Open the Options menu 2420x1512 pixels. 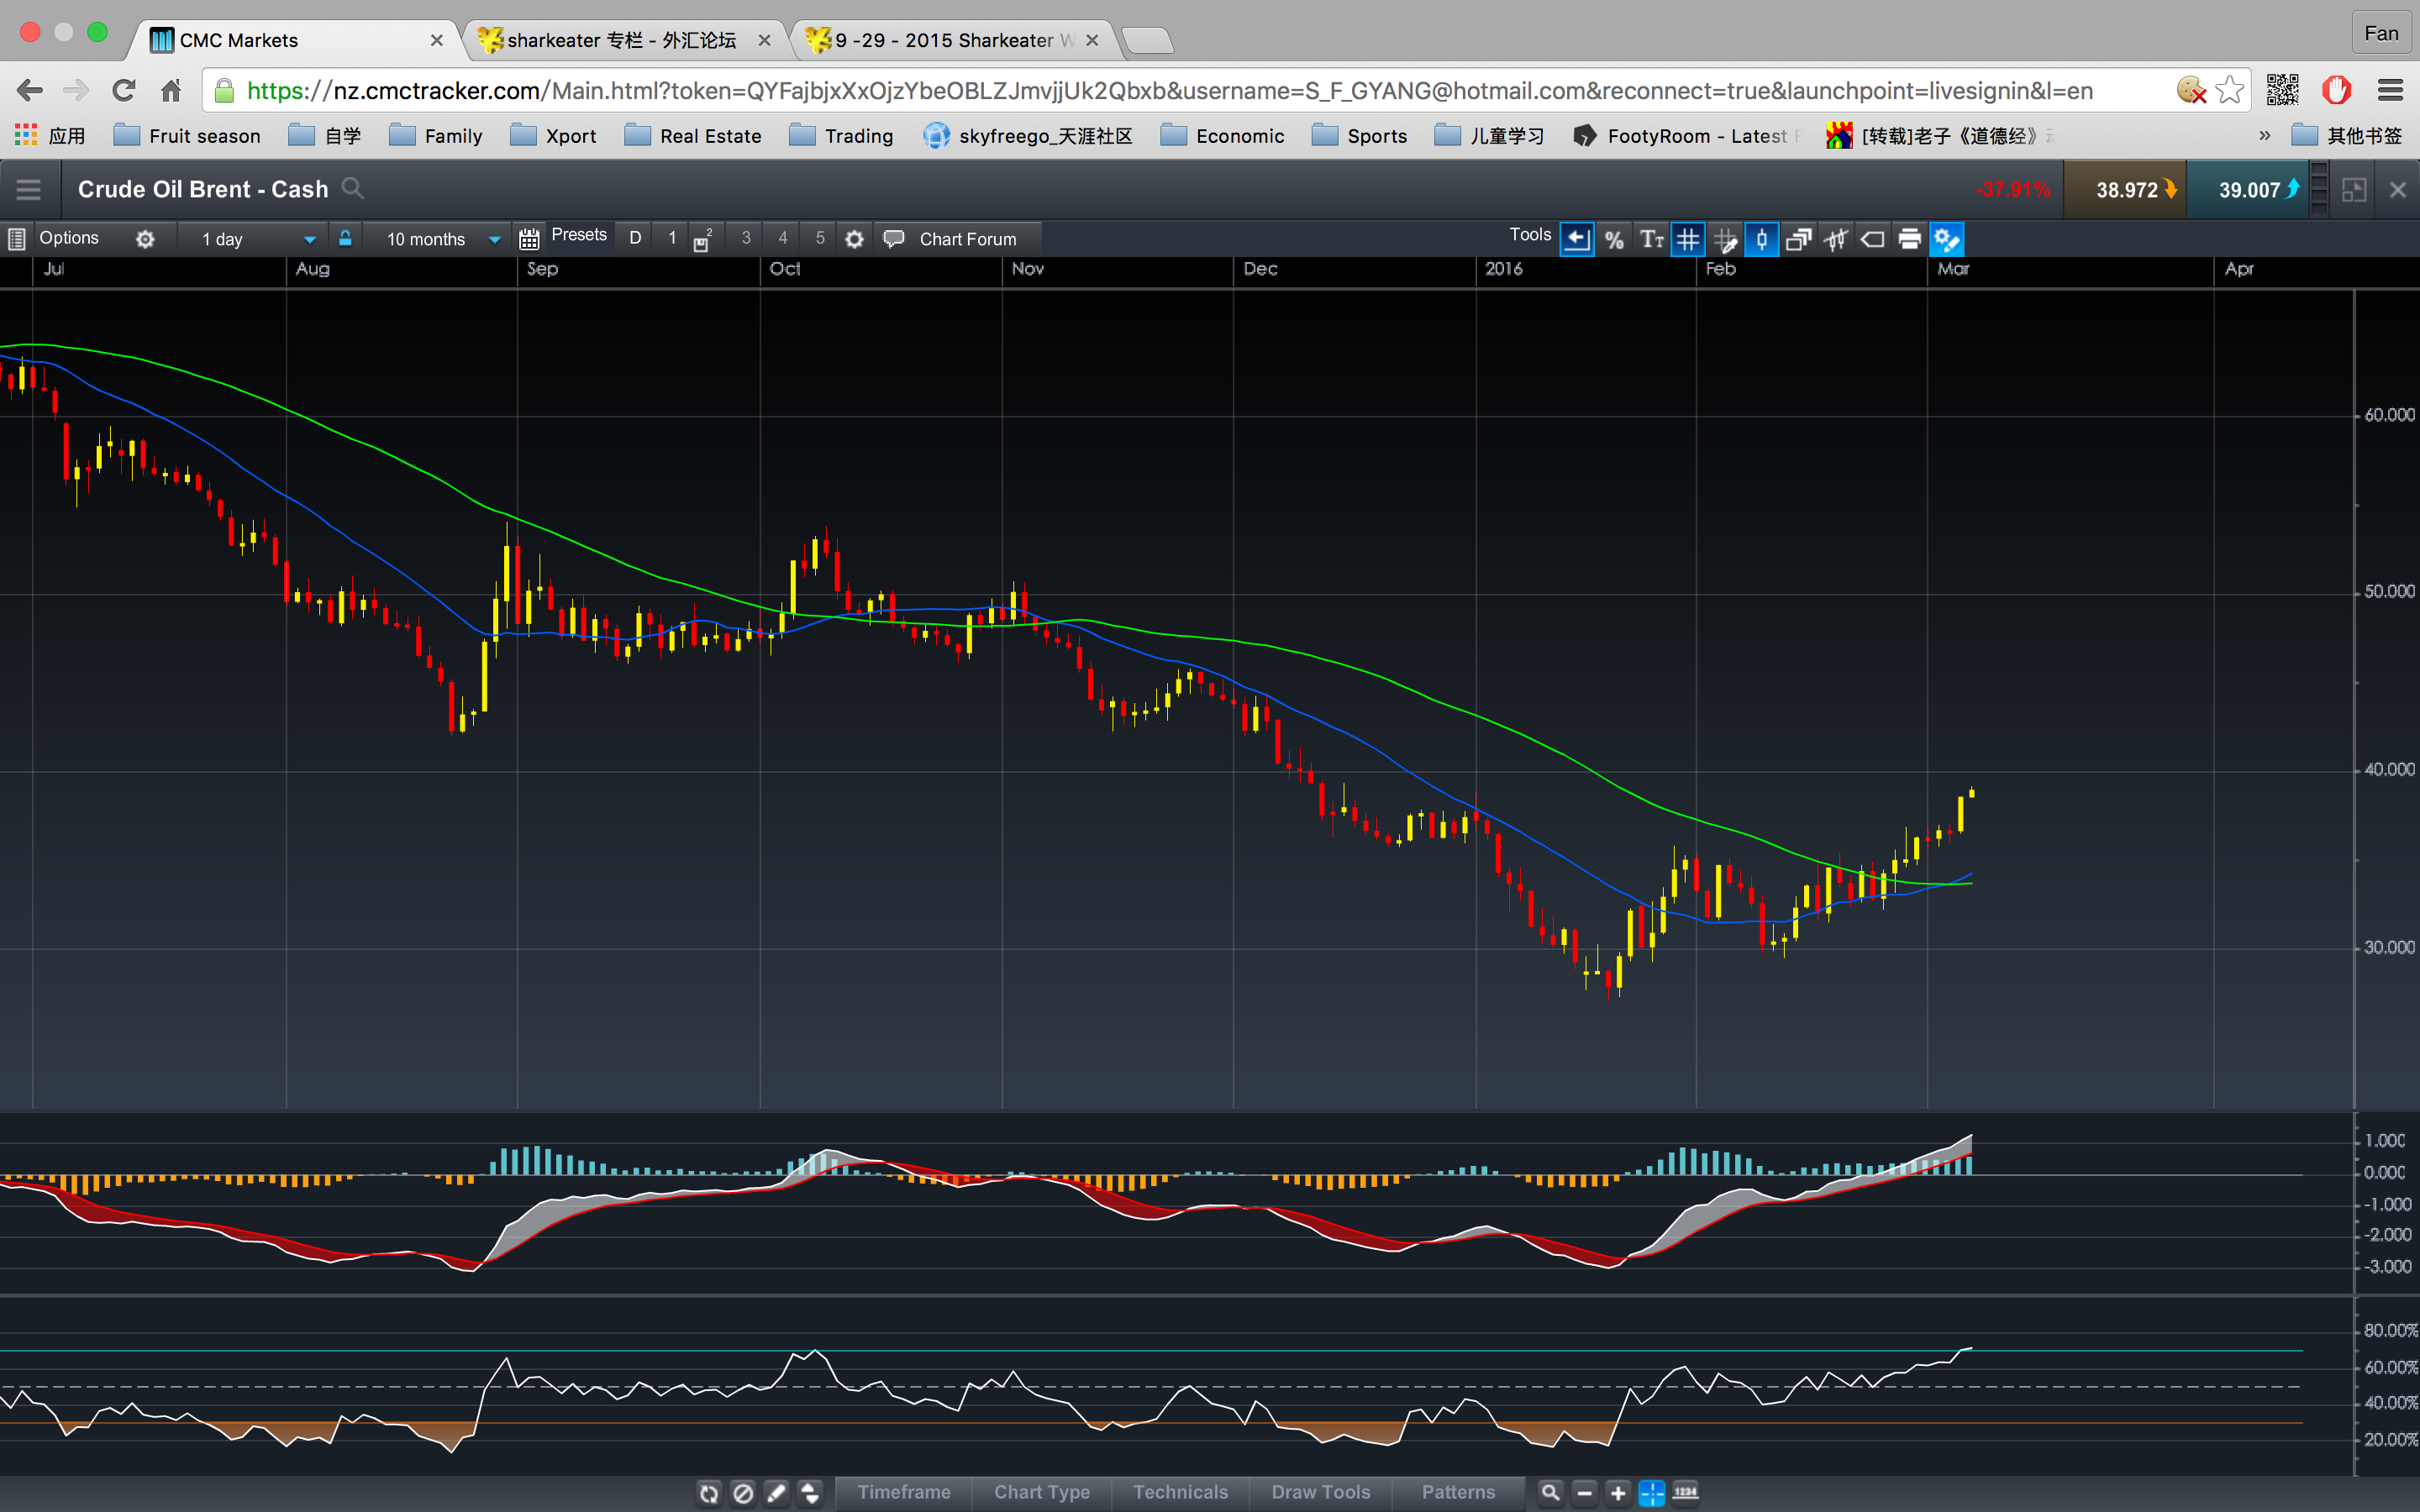click(x=69, y=238)
